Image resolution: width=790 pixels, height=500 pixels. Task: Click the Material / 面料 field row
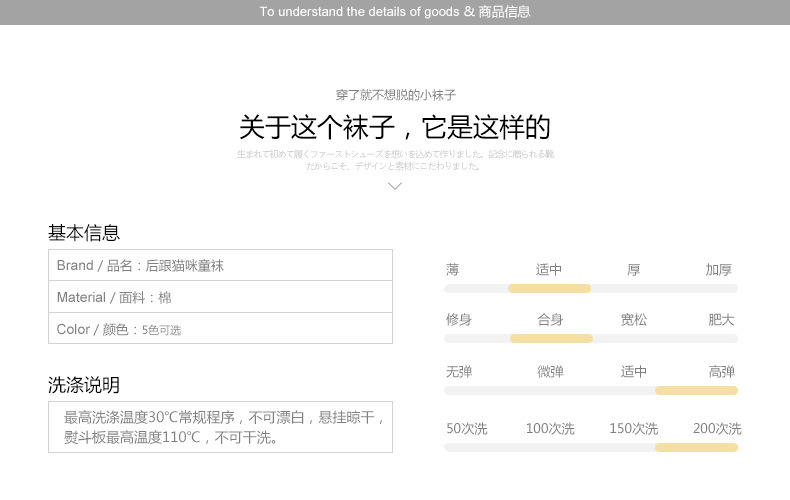coord(220,297)
